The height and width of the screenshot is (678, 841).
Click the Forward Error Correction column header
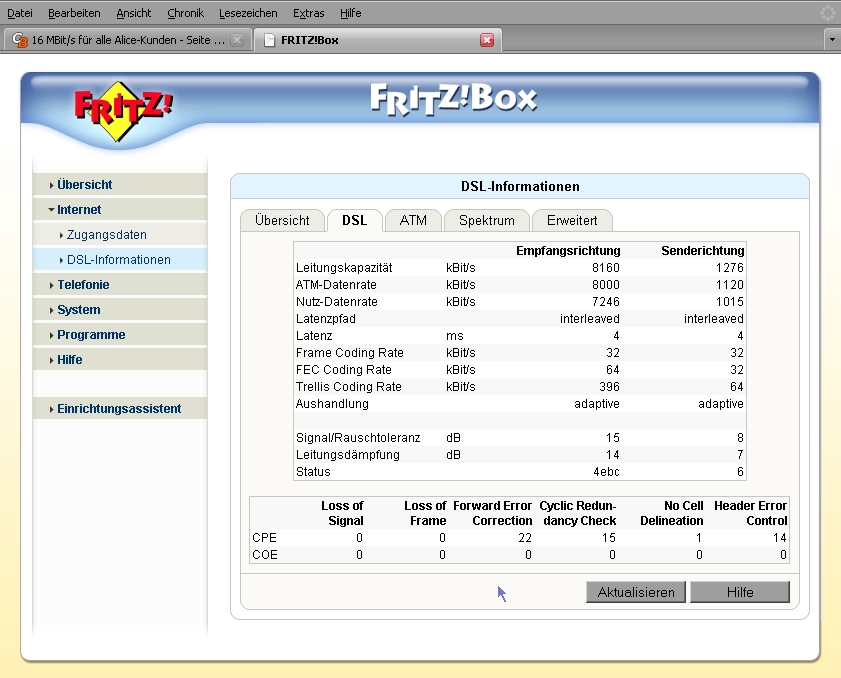(492, 513)
